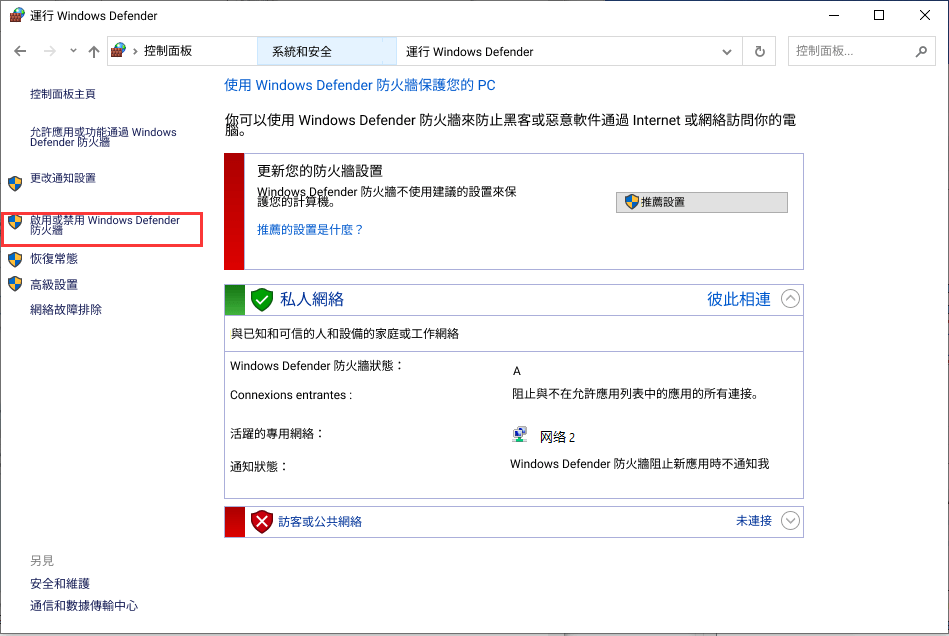Screen dimensions: 949x636
Task: Click 未連接 status text
Action: (754, 520)
